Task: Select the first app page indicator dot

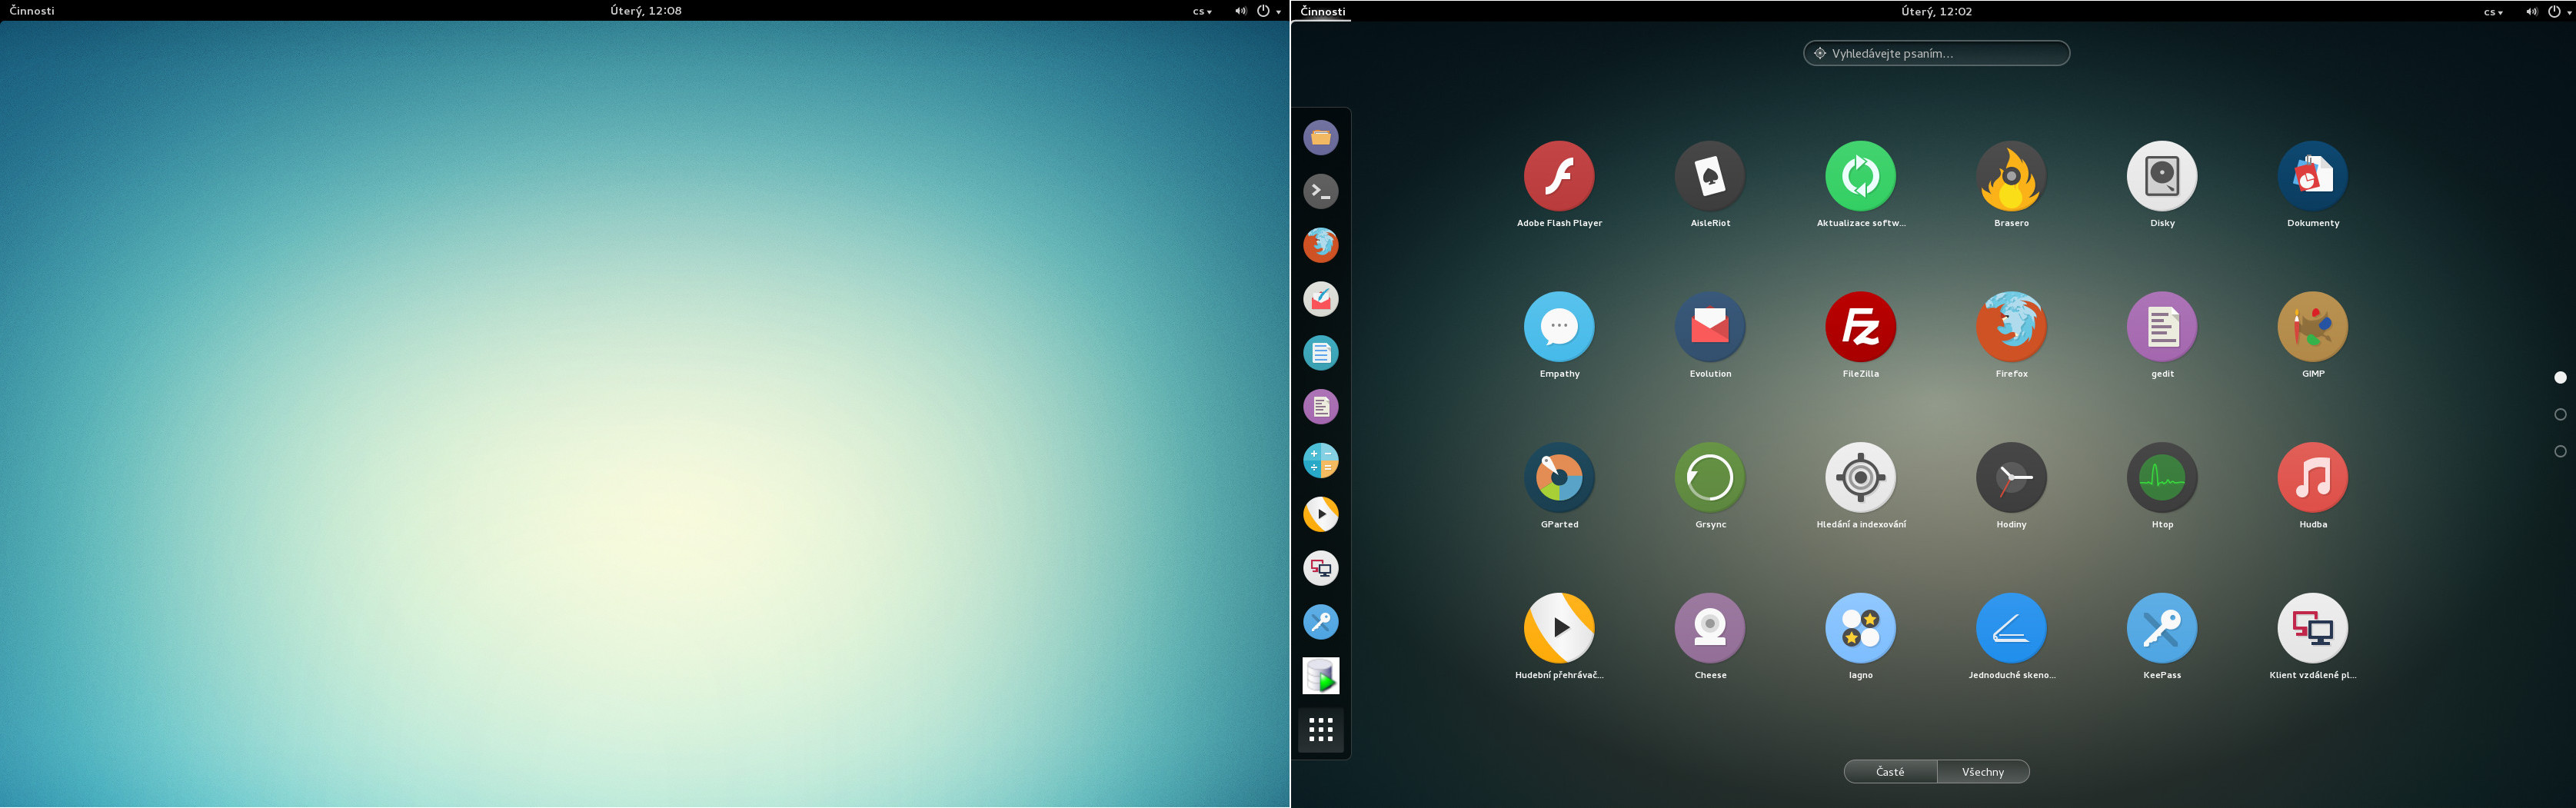Action: pyautogui.click(x=2560, y=378)
